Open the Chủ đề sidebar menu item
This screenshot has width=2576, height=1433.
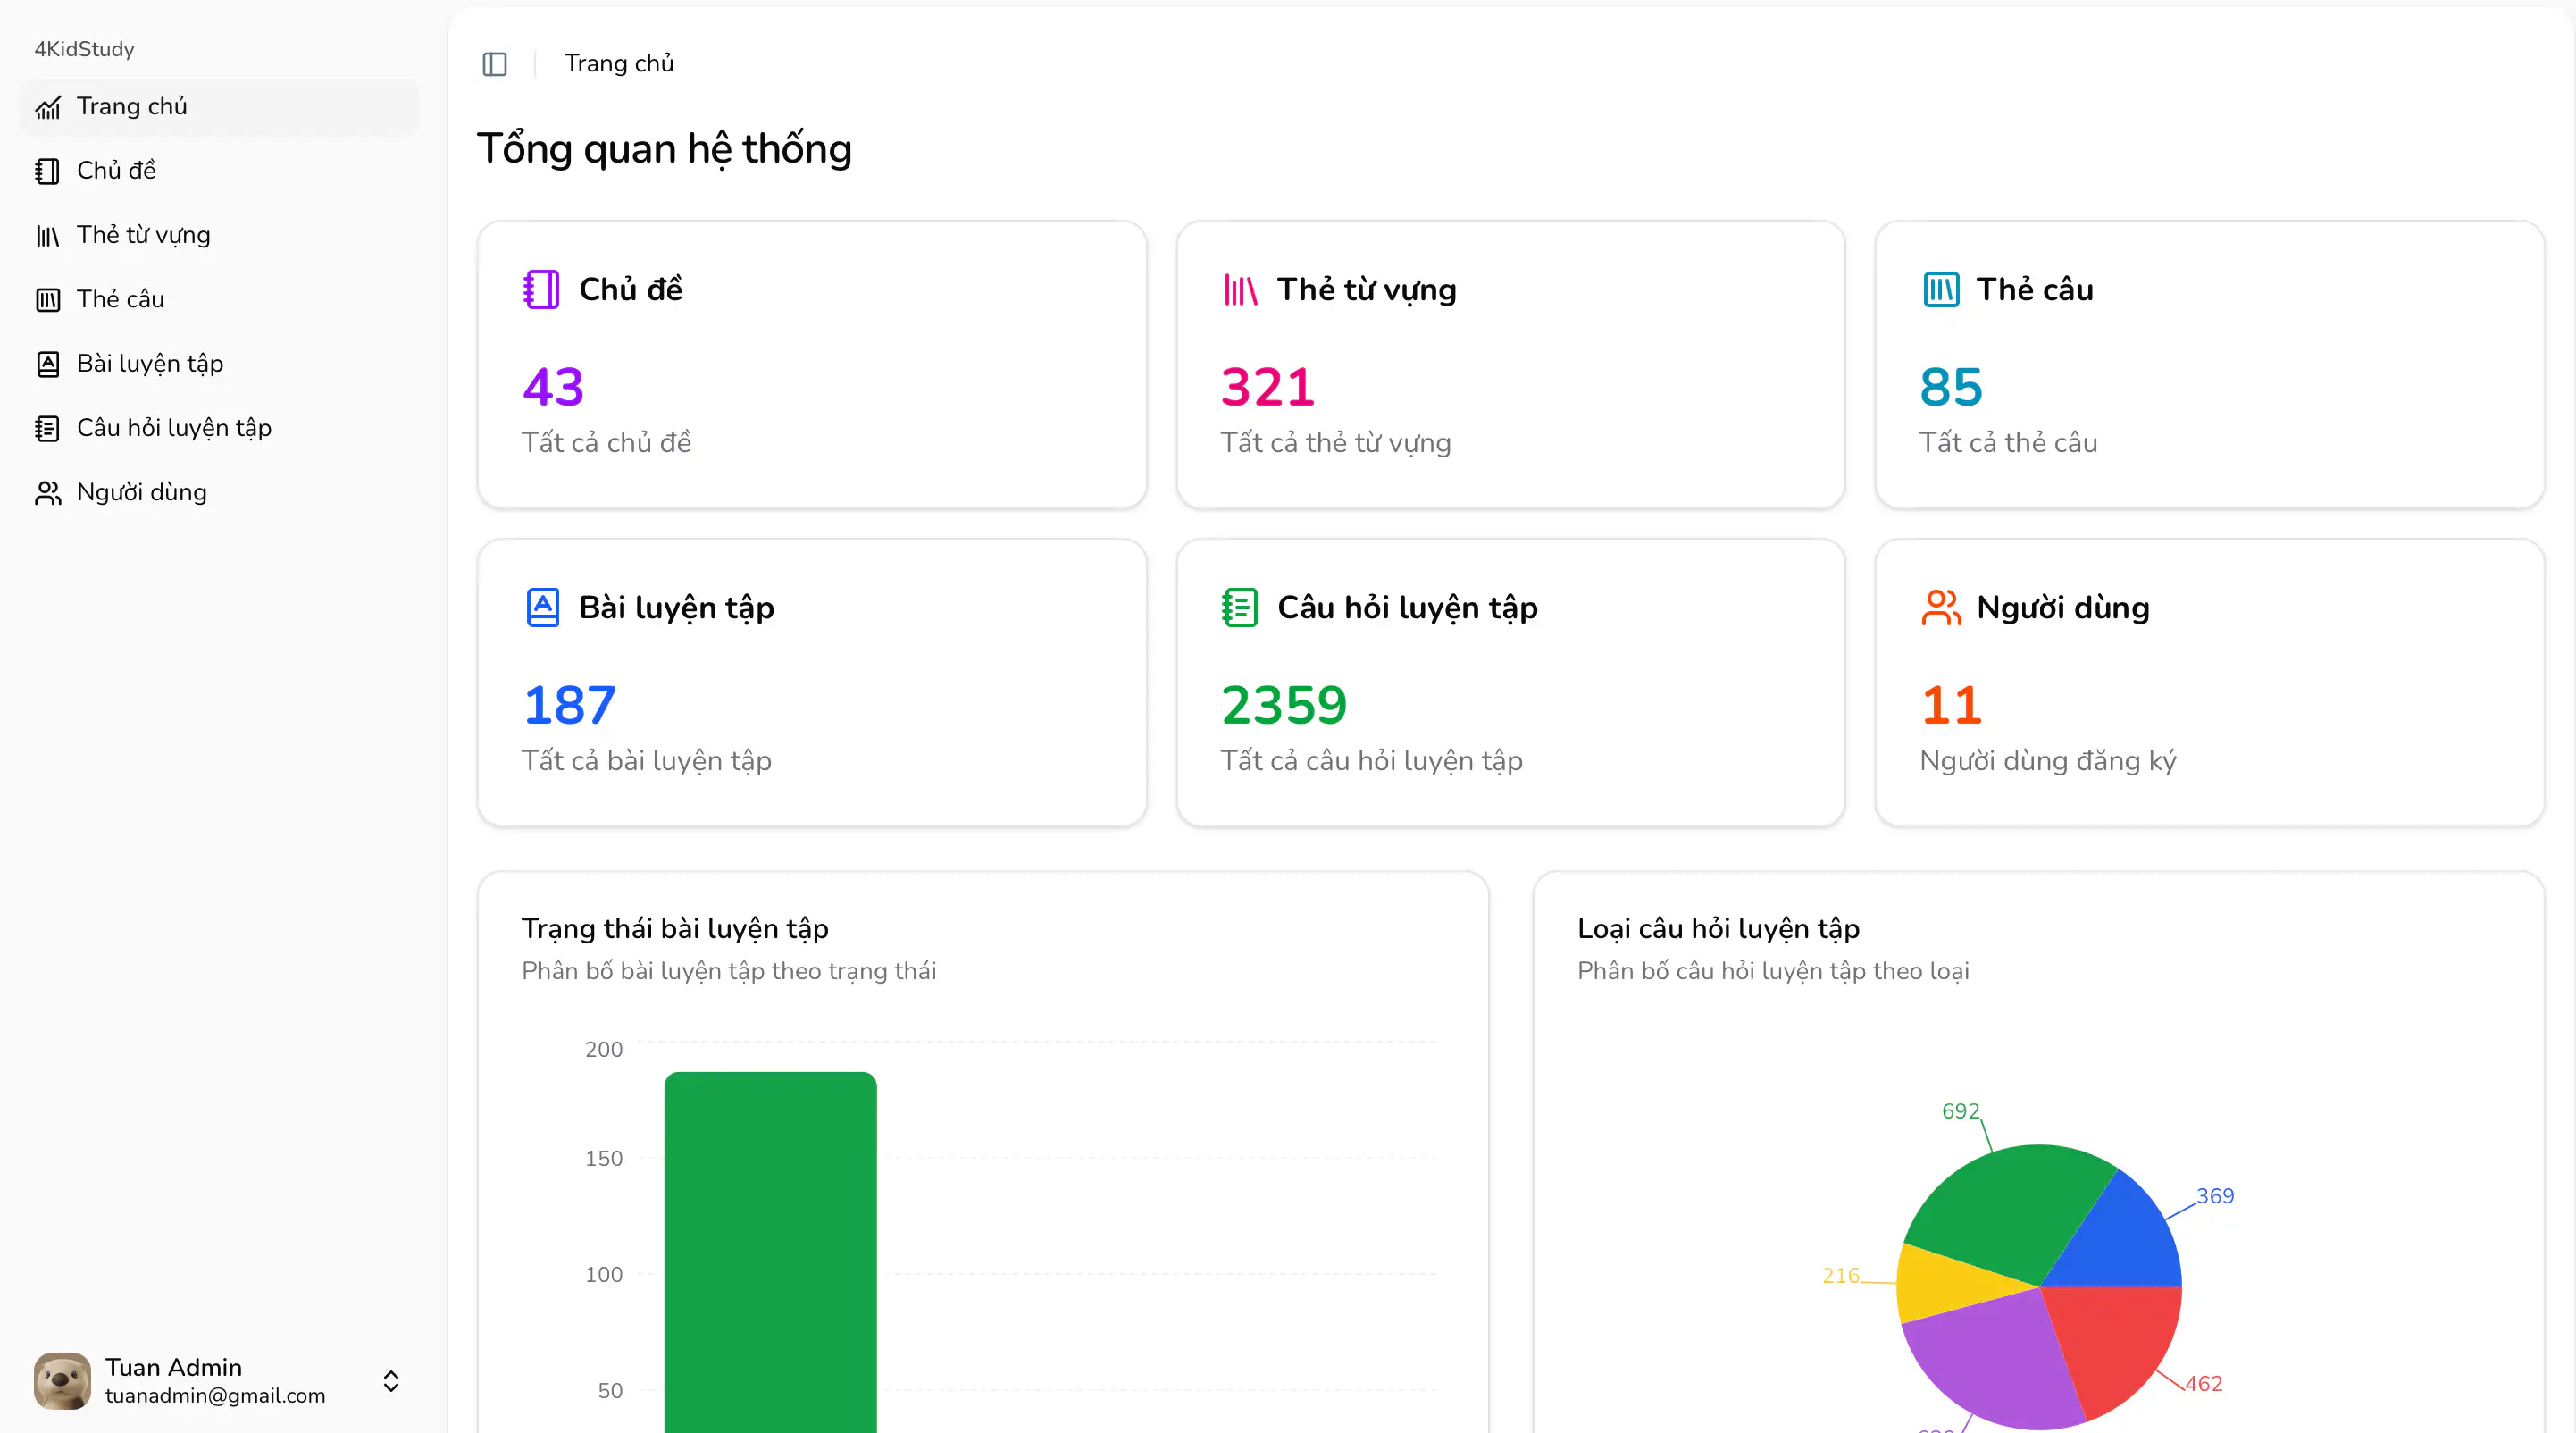[116, 171]
